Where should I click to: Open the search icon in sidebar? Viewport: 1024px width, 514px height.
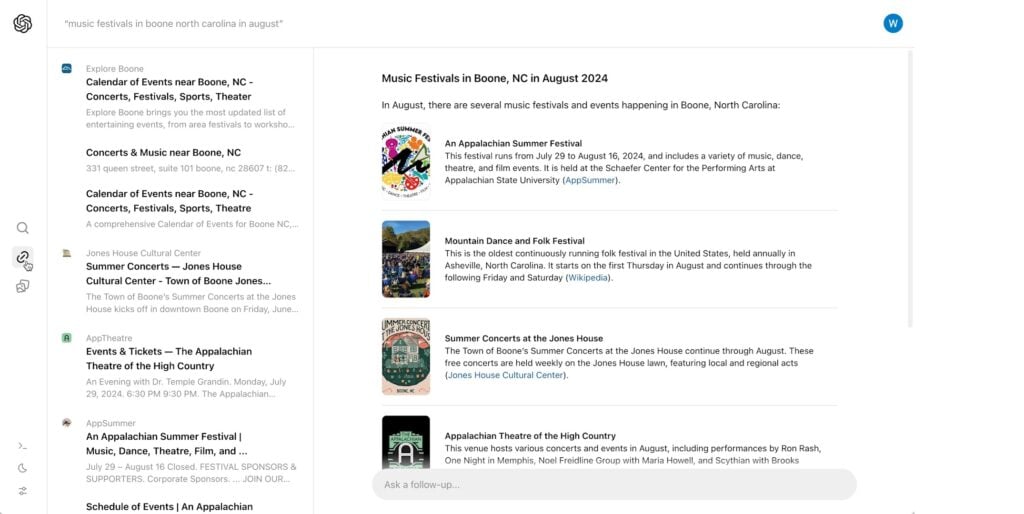pos(23,228)
